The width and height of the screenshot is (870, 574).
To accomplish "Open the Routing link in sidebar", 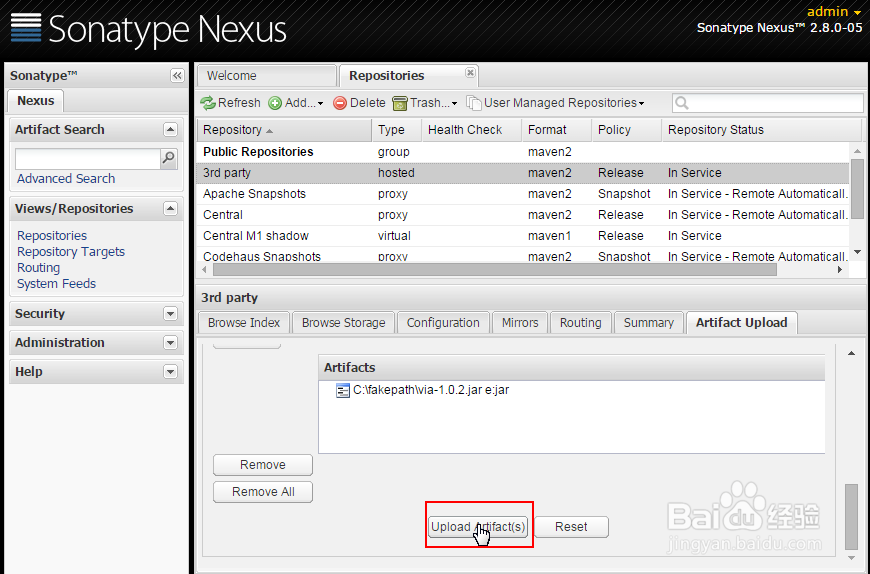I will [x=38, y=268].
